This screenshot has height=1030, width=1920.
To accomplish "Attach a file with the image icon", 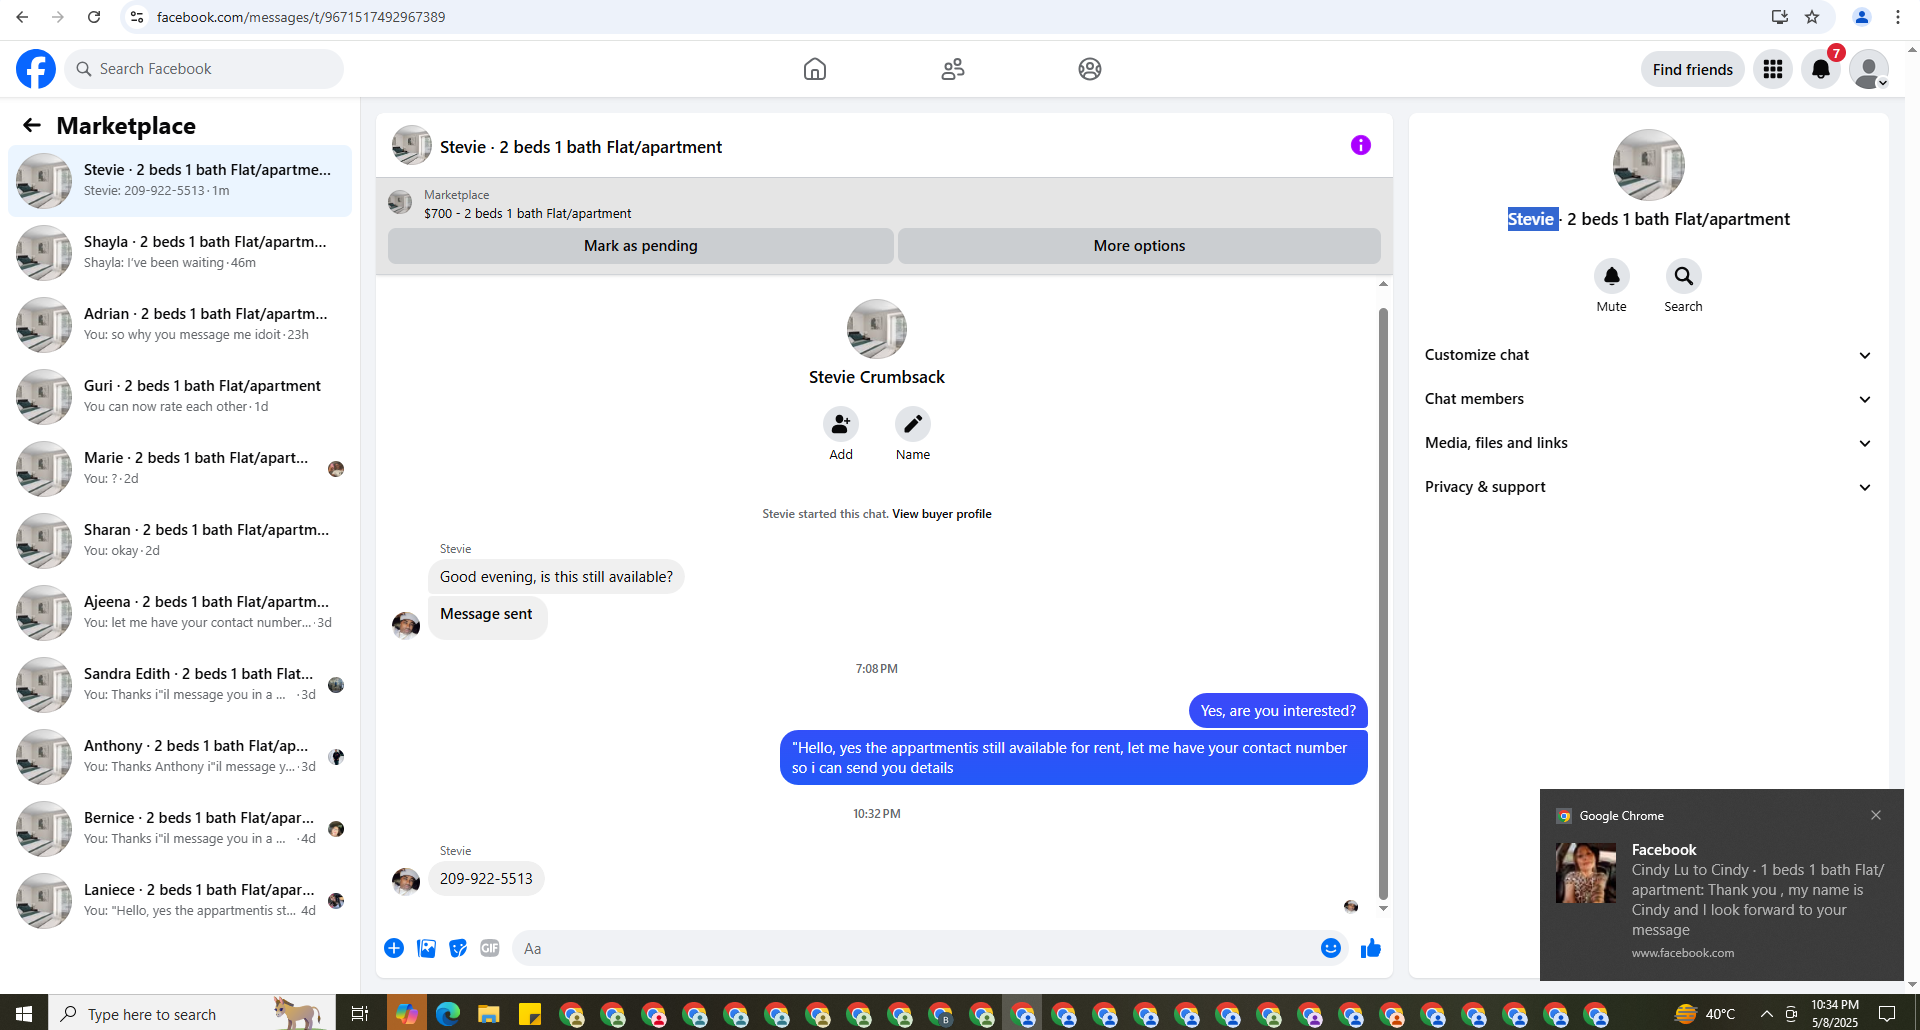I will [x=426, y=948].
